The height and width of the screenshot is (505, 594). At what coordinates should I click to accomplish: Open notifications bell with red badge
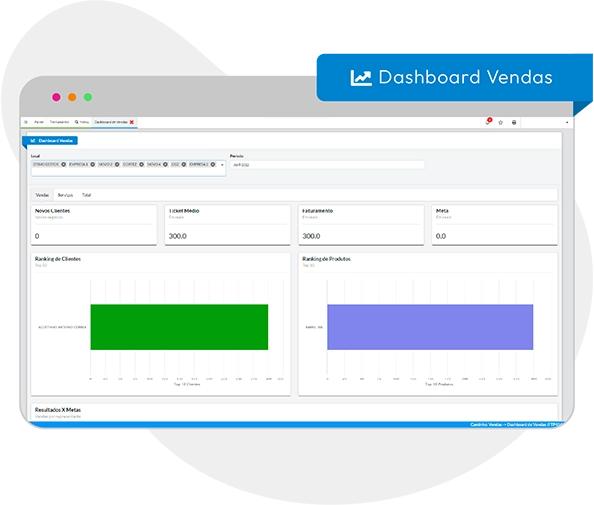pos(488,122)
